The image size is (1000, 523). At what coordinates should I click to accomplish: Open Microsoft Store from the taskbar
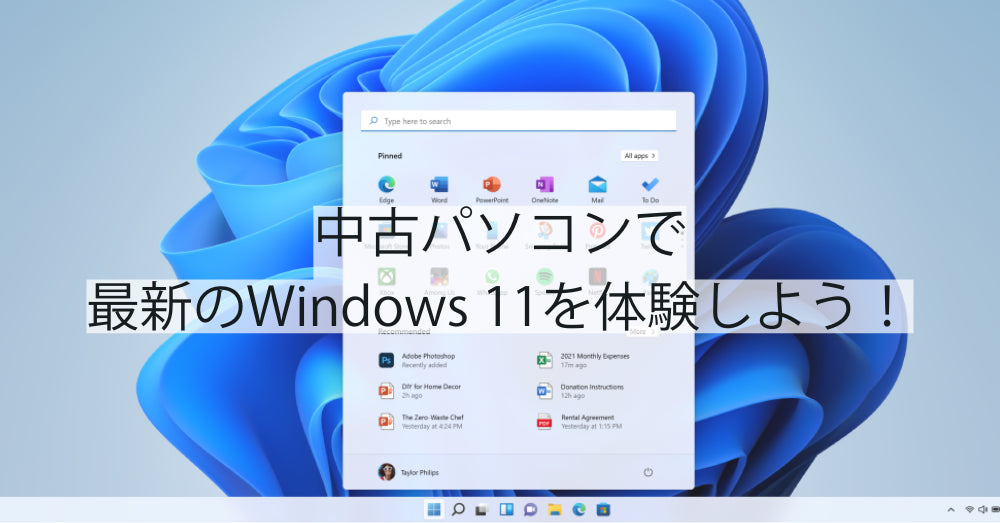pos(603,510)
